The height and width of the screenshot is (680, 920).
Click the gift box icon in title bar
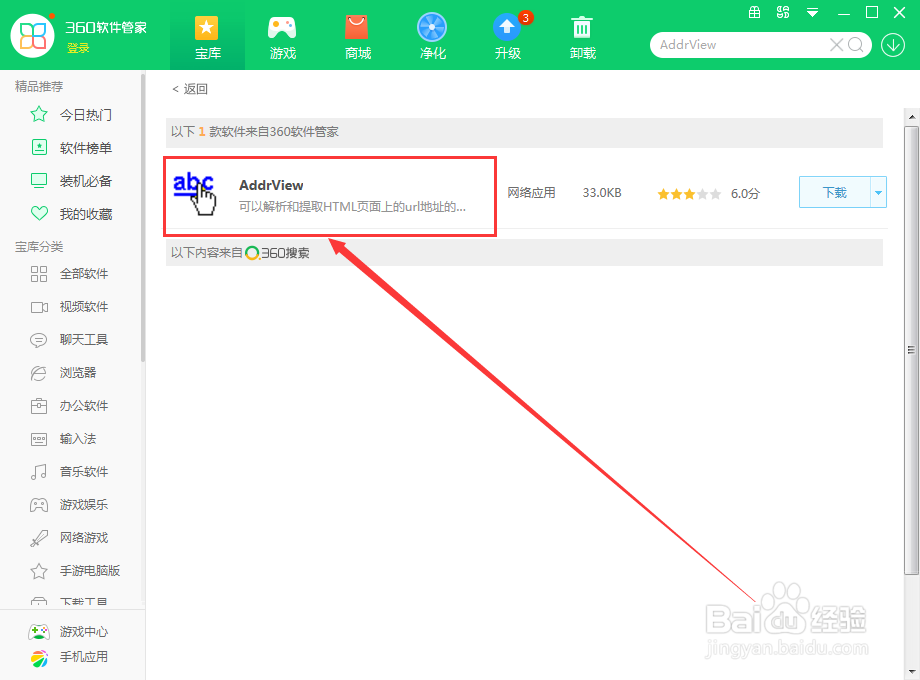pos(755,12)
